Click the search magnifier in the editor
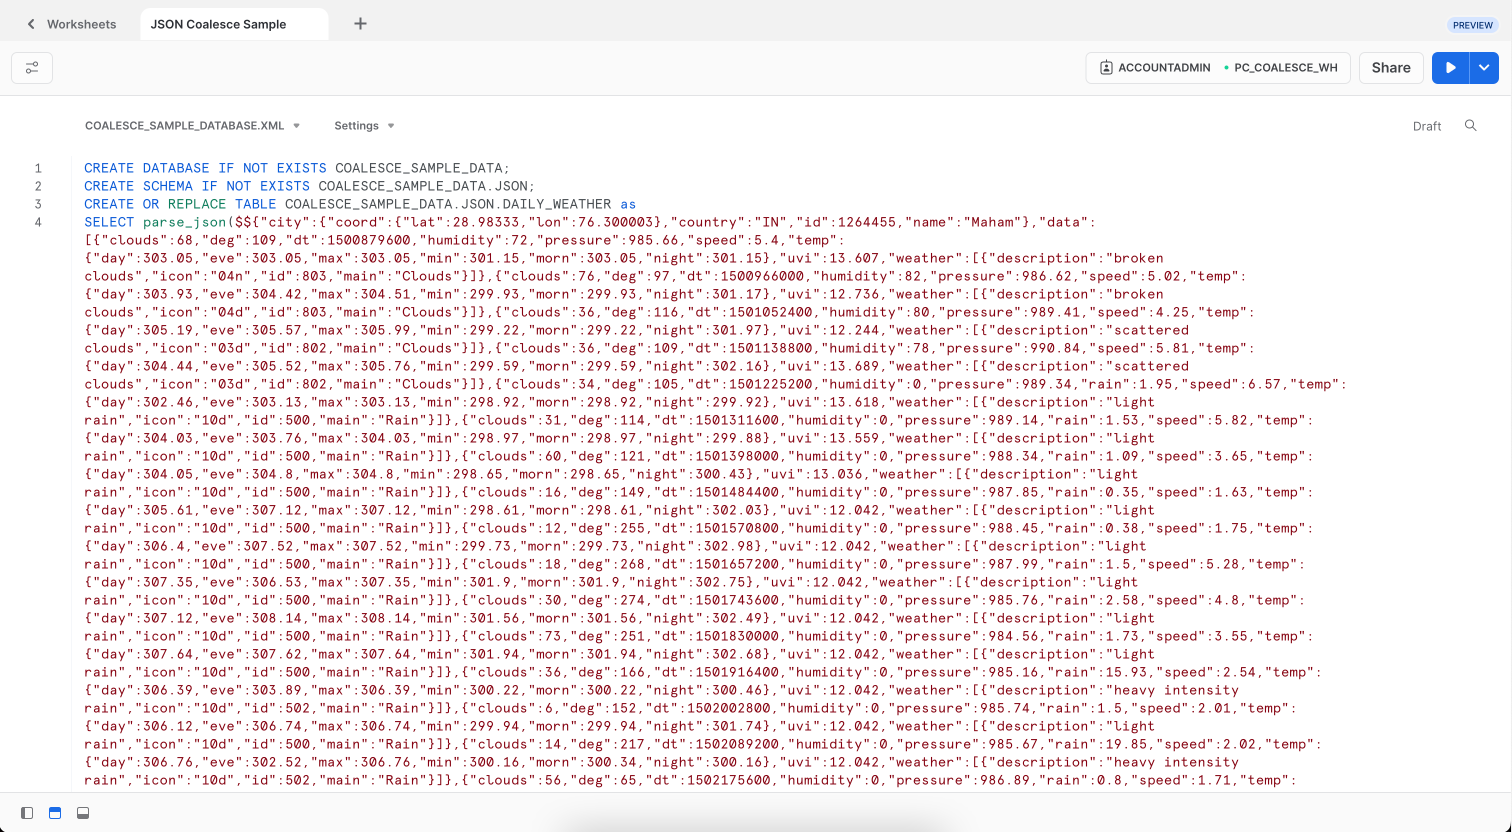Screen dimensions: 1512x832 (1470, 126)
